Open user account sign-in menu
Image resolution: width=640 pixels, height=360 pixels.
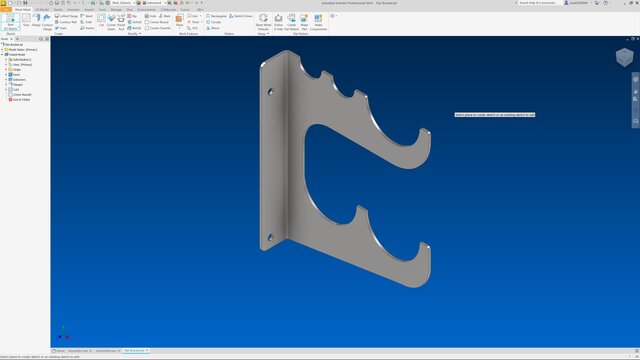pyautogui.click(x=577, y=3)
